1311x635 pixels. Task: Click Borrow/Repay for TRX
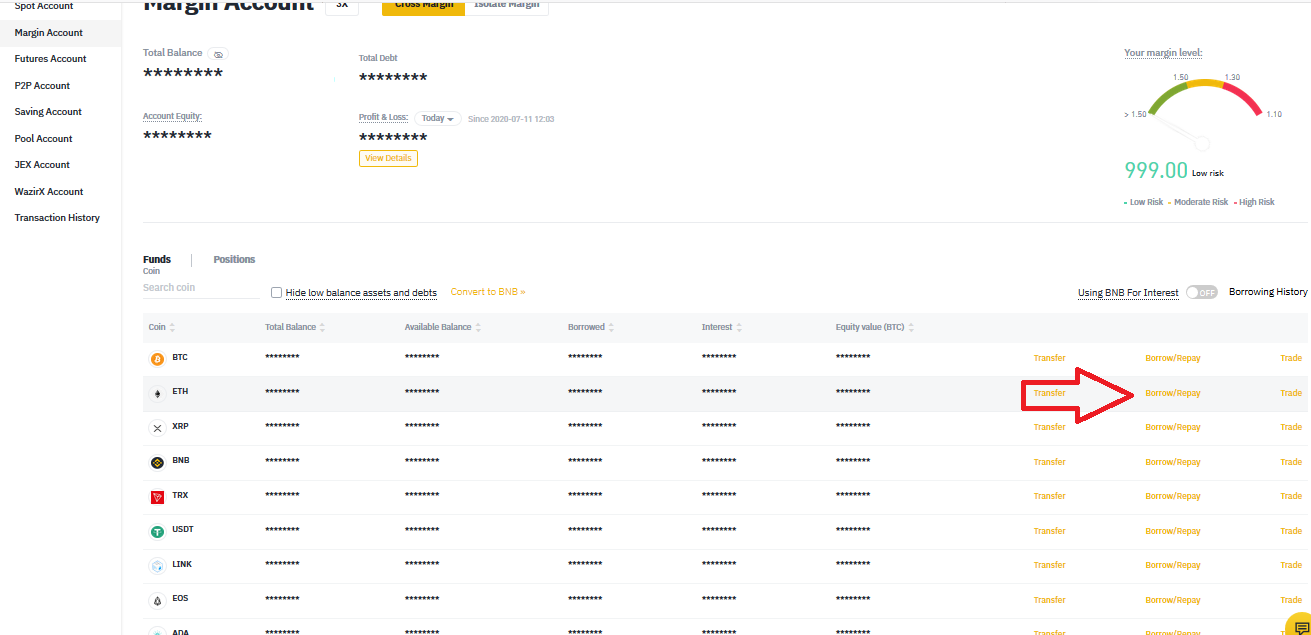[1173, 496]
